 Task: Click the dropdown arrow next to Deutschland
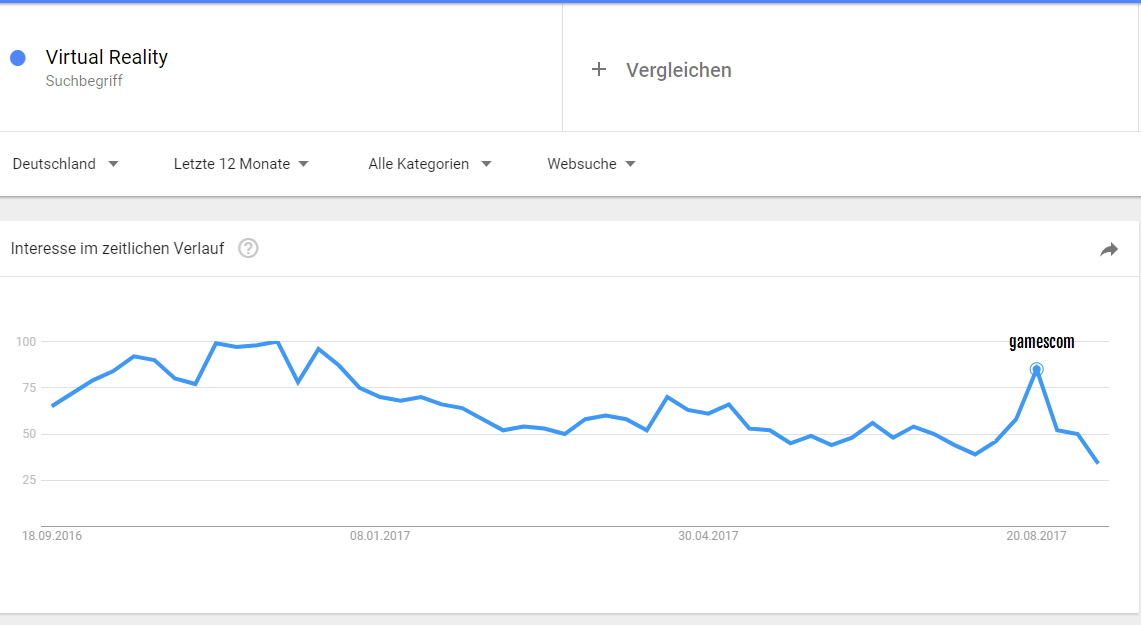tap(113, 164)
